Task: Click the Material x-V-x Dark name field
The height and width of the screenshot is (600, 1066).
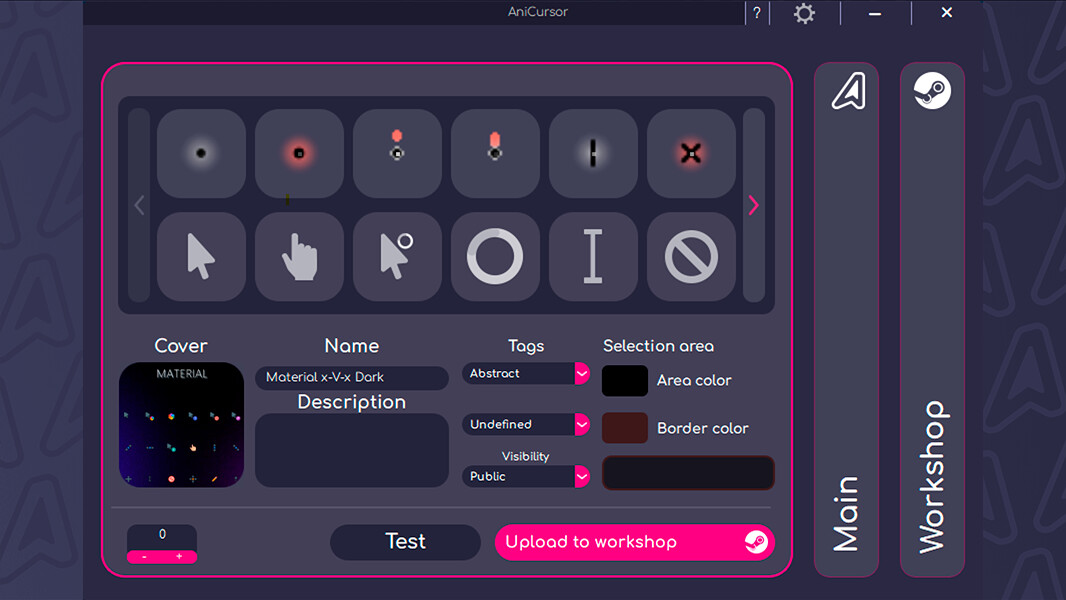Action: pos(351,378)
